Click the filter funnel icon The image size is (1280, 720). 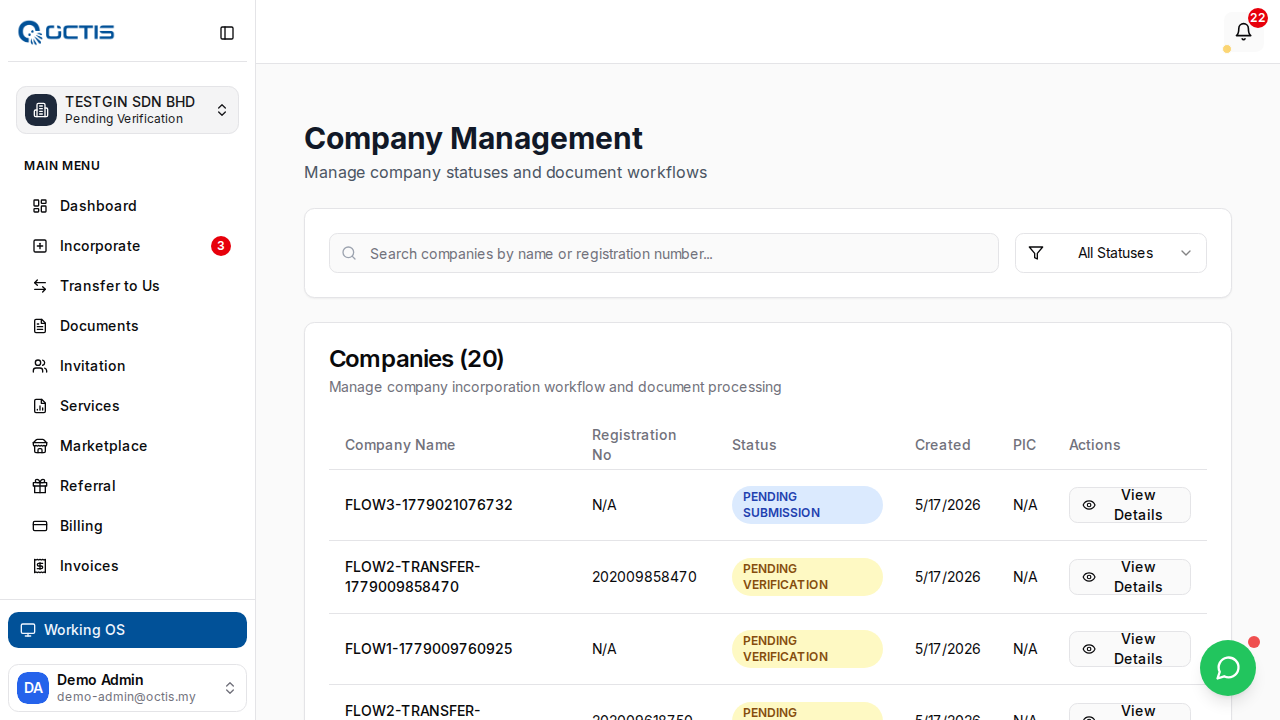(x=1036, y=253)
